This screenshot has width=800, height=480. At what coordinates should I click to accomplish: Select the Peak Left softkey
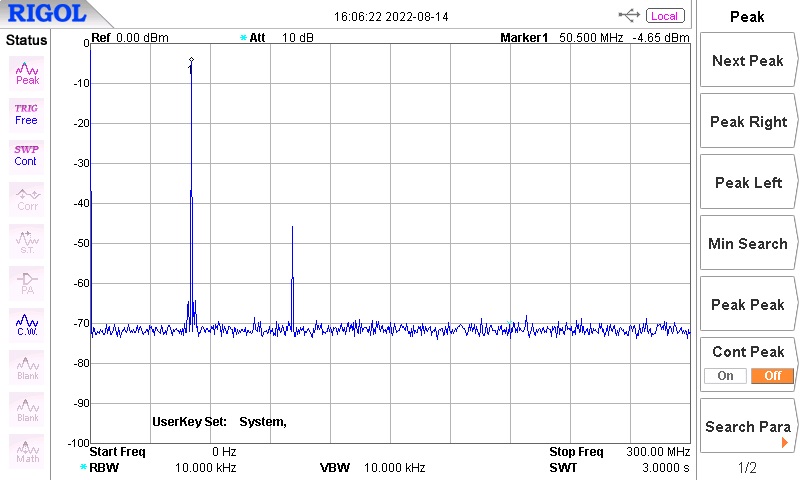coord(747,182)
